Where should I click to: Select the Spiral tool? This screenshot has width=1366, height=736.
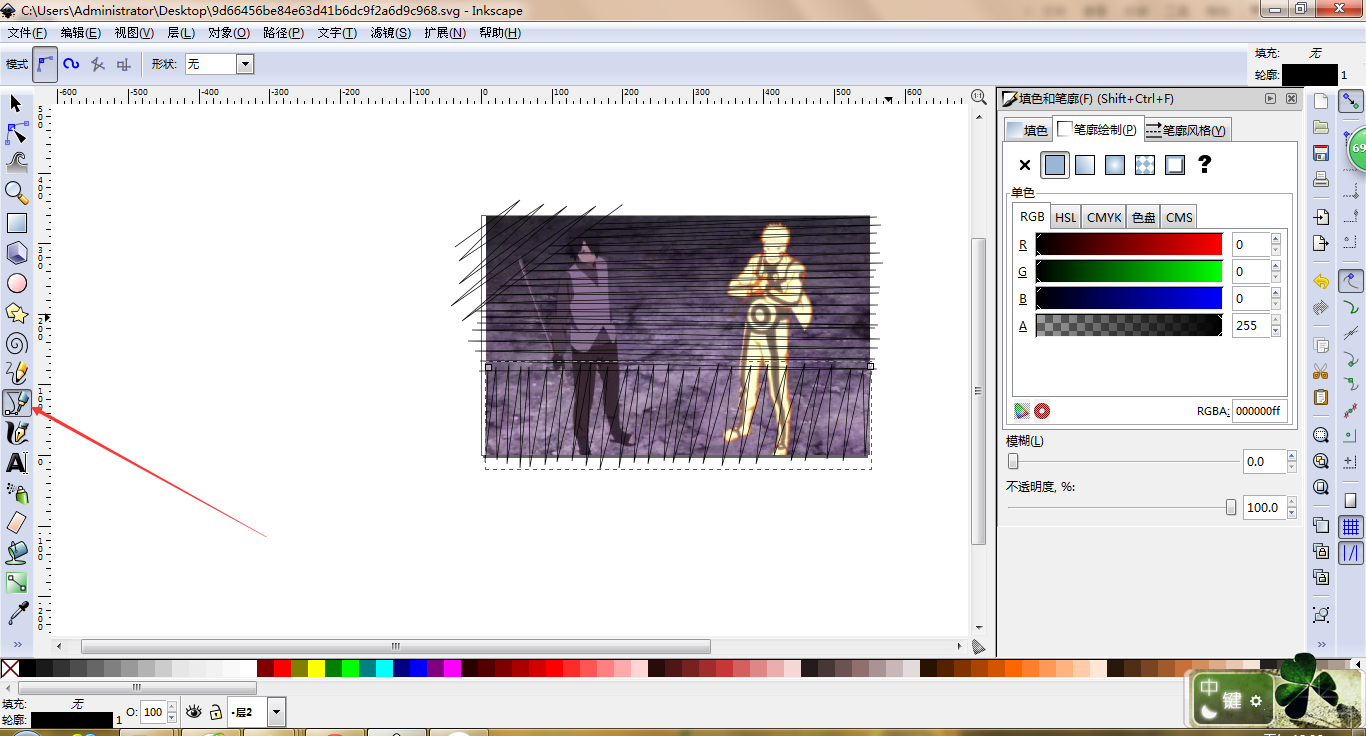[16, 343]
